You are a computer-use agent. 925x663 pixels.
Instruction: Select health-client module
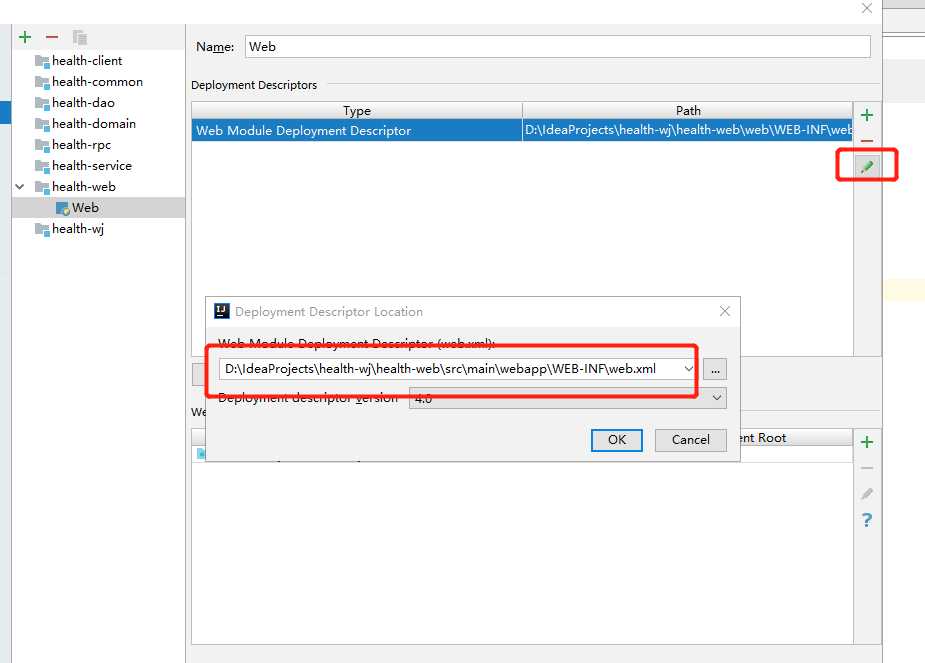tap(87, 61)
